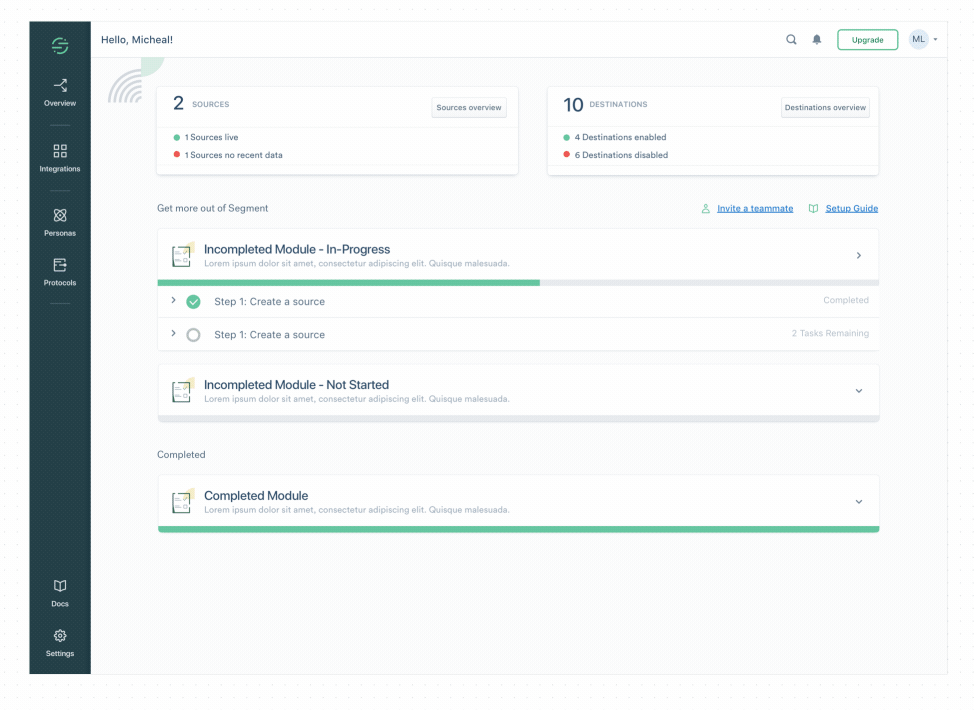This screenshot has height=710, width=974.
Task: Expand the completed Step 1 row arrow
Action: (x=173, y=300)
